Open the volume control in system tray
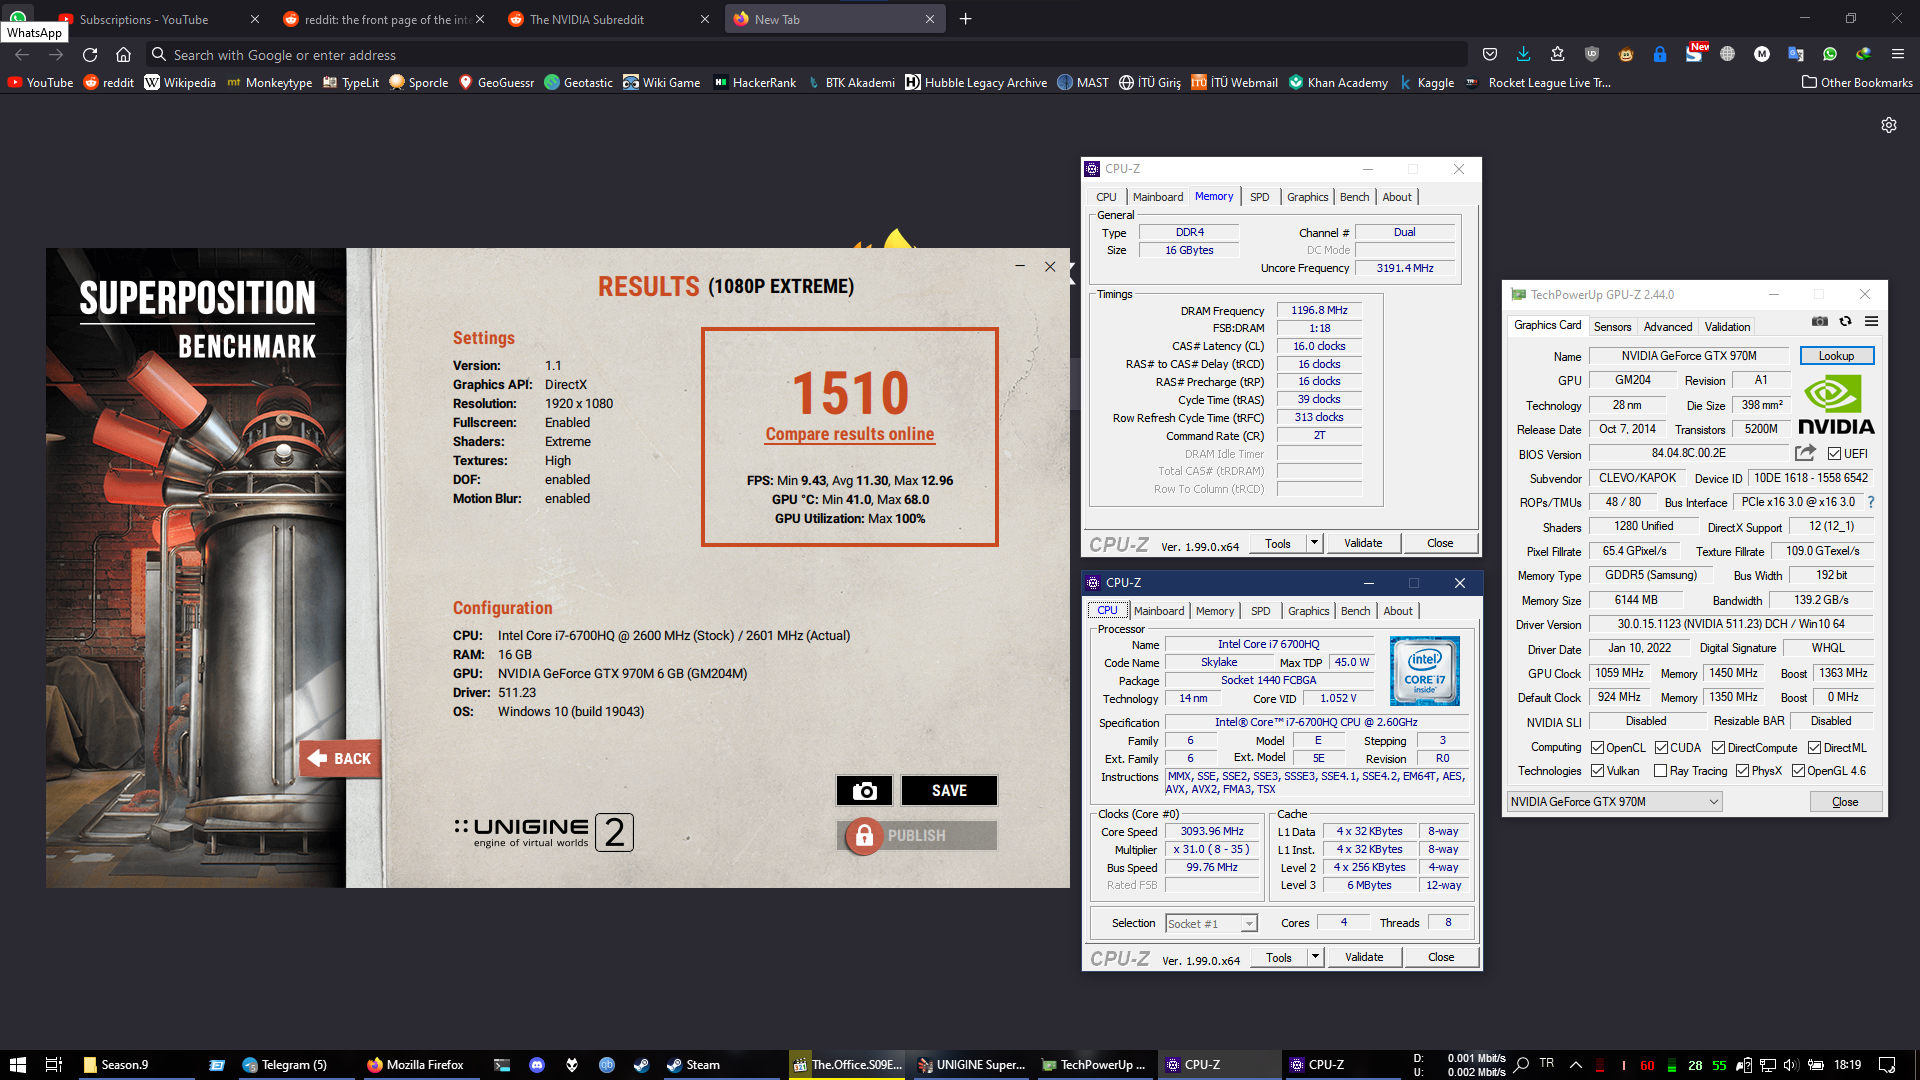The height and width of the screenshot is (1080, 1920). pos(1790,1065)
